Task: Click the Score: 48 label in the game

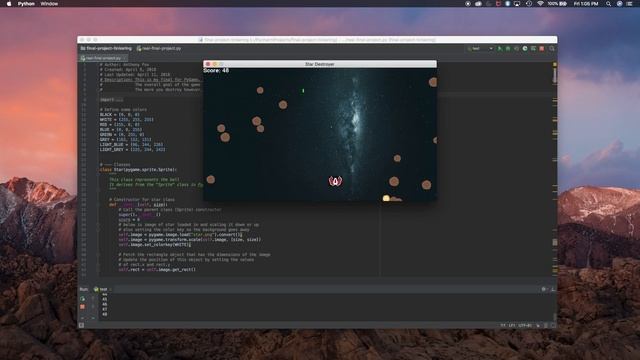Action: [x=216, y=71]
